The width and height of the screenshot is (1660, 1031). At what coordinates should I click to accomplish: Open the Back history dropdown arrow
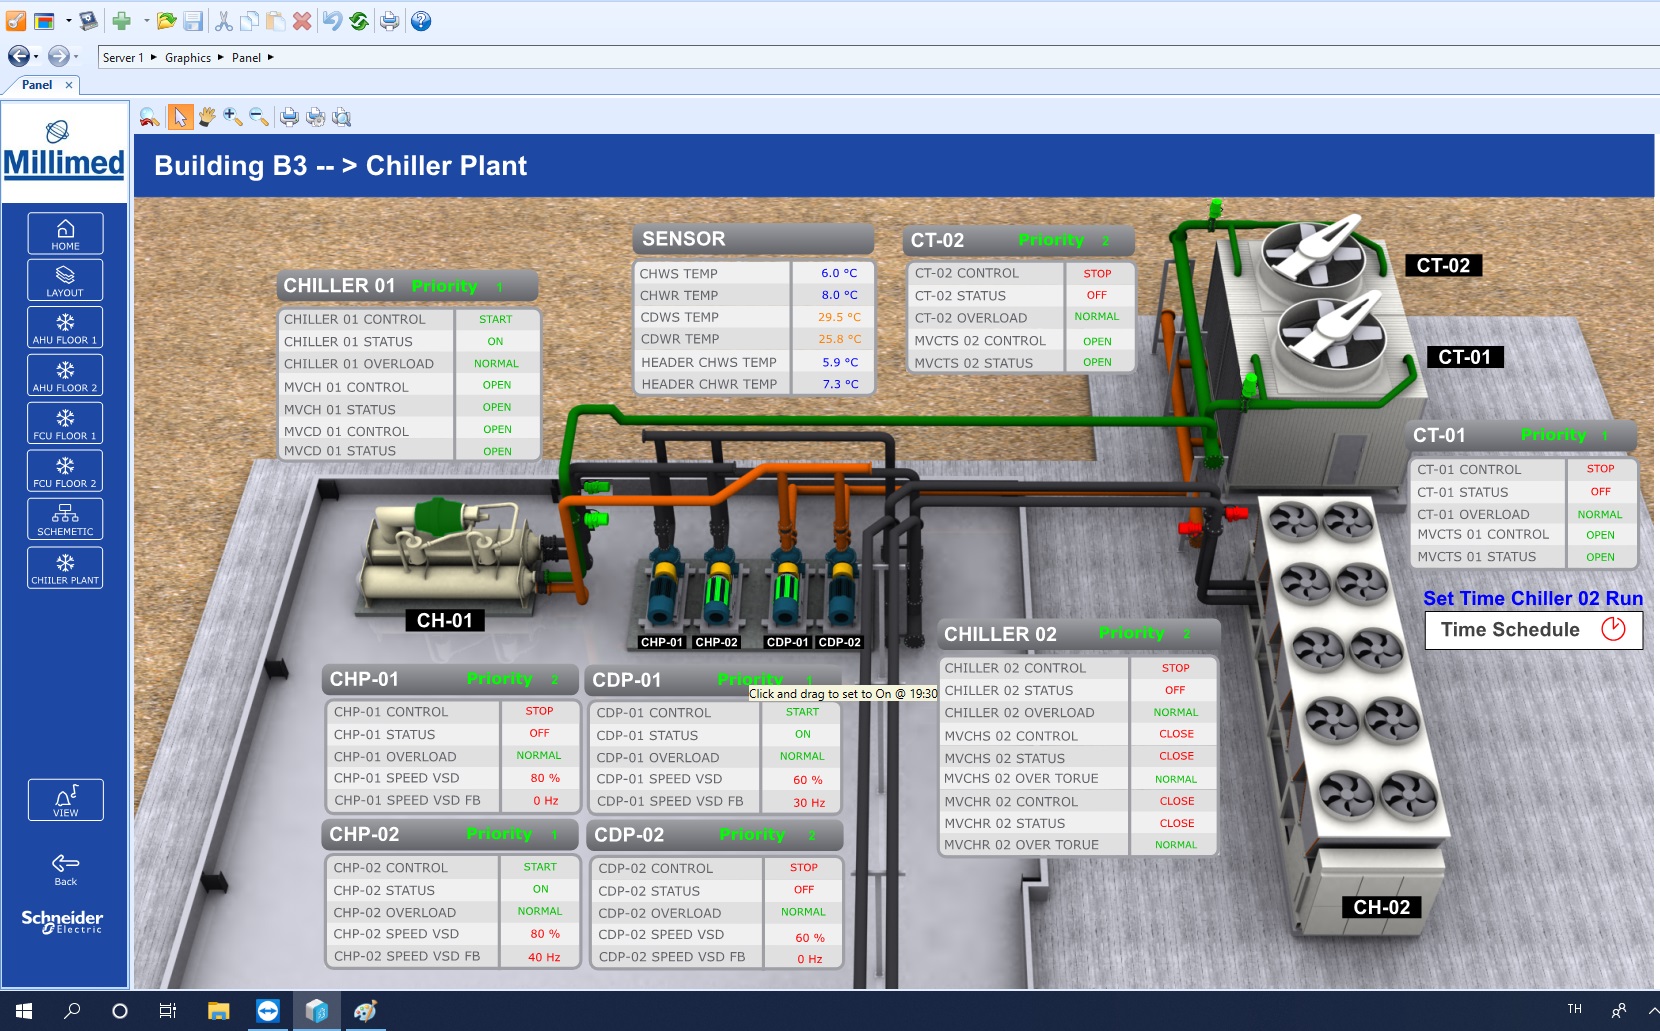pyautogui.click(x=36, y=57)
